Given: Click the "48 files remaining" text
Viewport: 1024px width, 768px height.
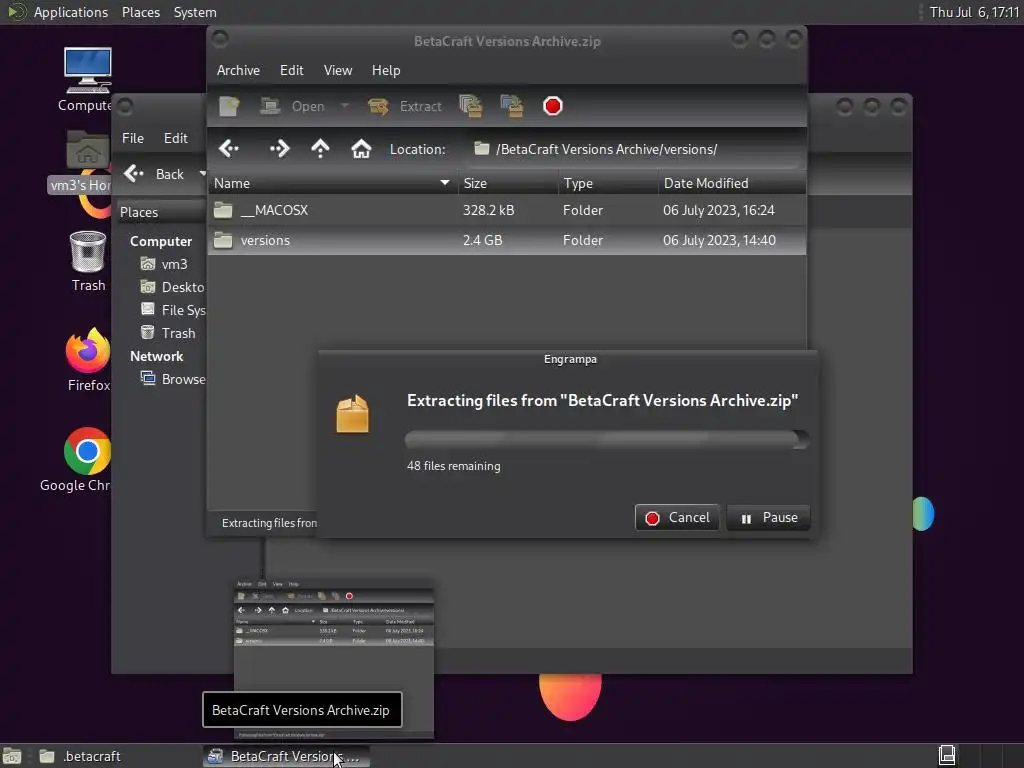Looking at the screenshot, I should click(454, 466).
